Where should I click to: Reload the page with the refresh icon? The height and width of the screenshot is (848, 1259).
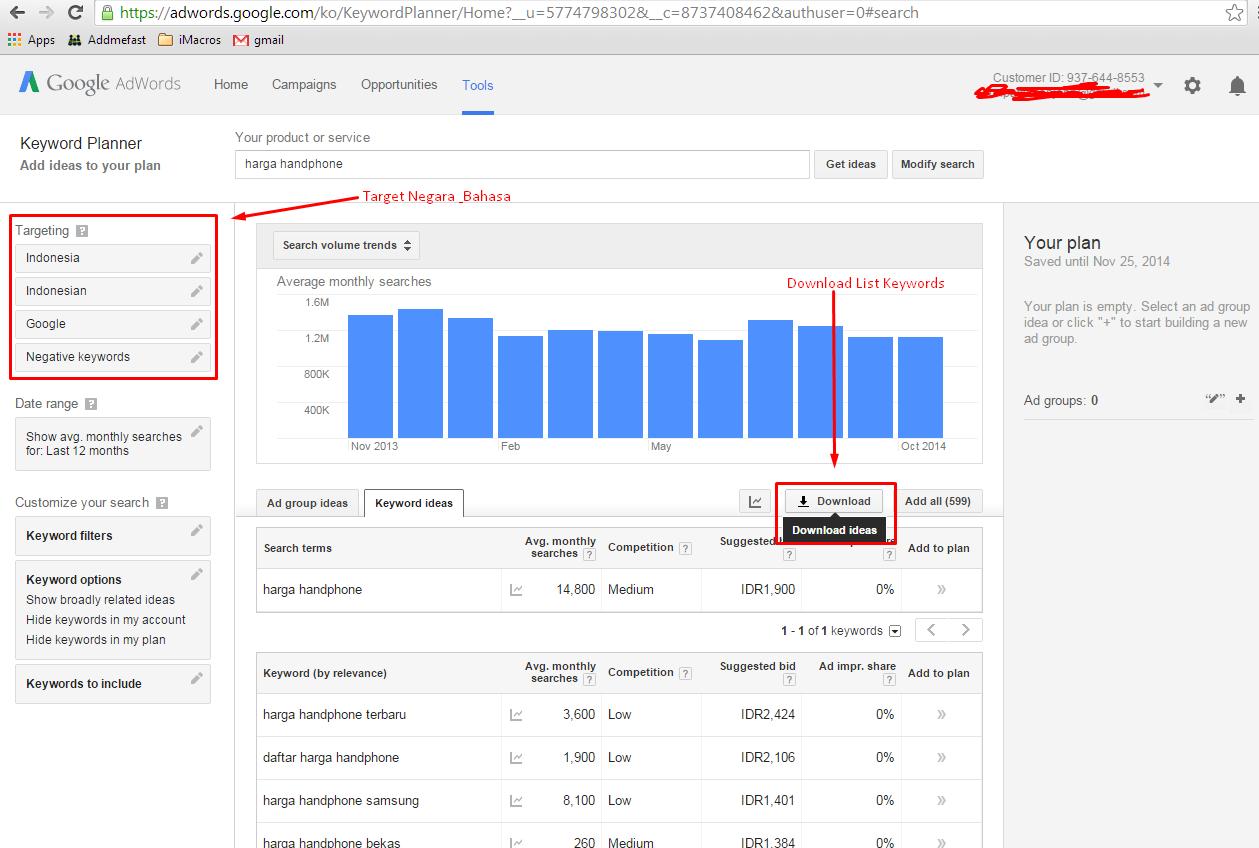[75, 13]
